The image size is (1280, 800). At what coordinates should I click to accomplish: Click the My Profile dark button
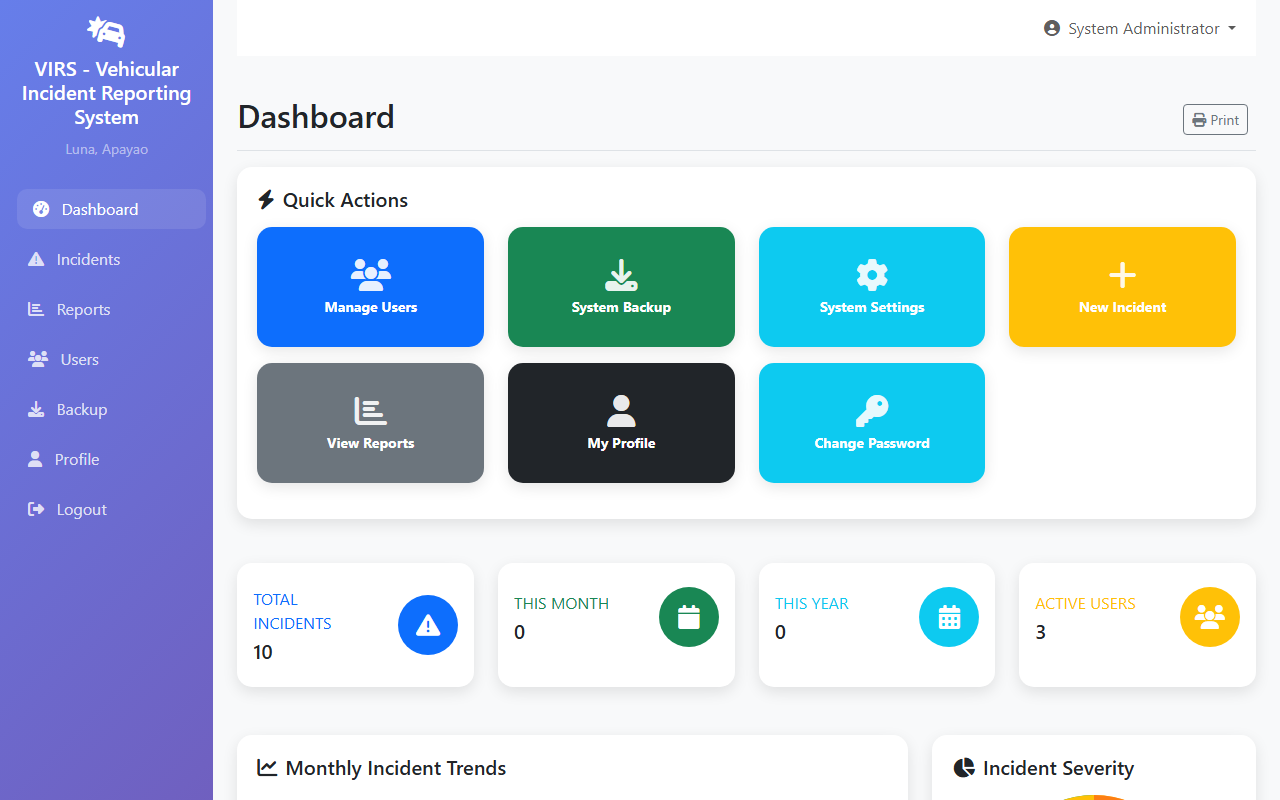click(621, 423)
